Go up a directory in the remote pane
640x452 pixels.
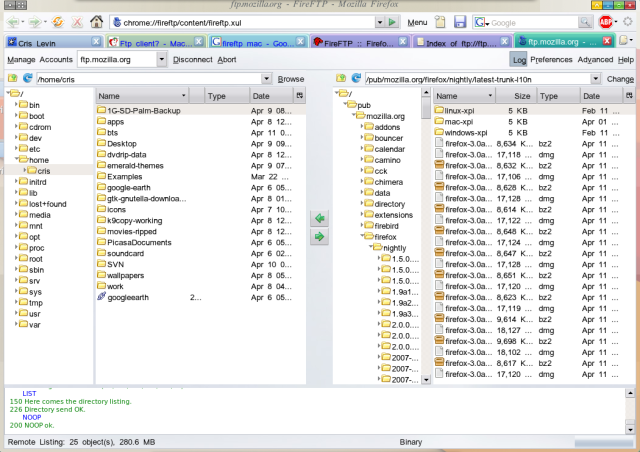(x=341, y=78)
